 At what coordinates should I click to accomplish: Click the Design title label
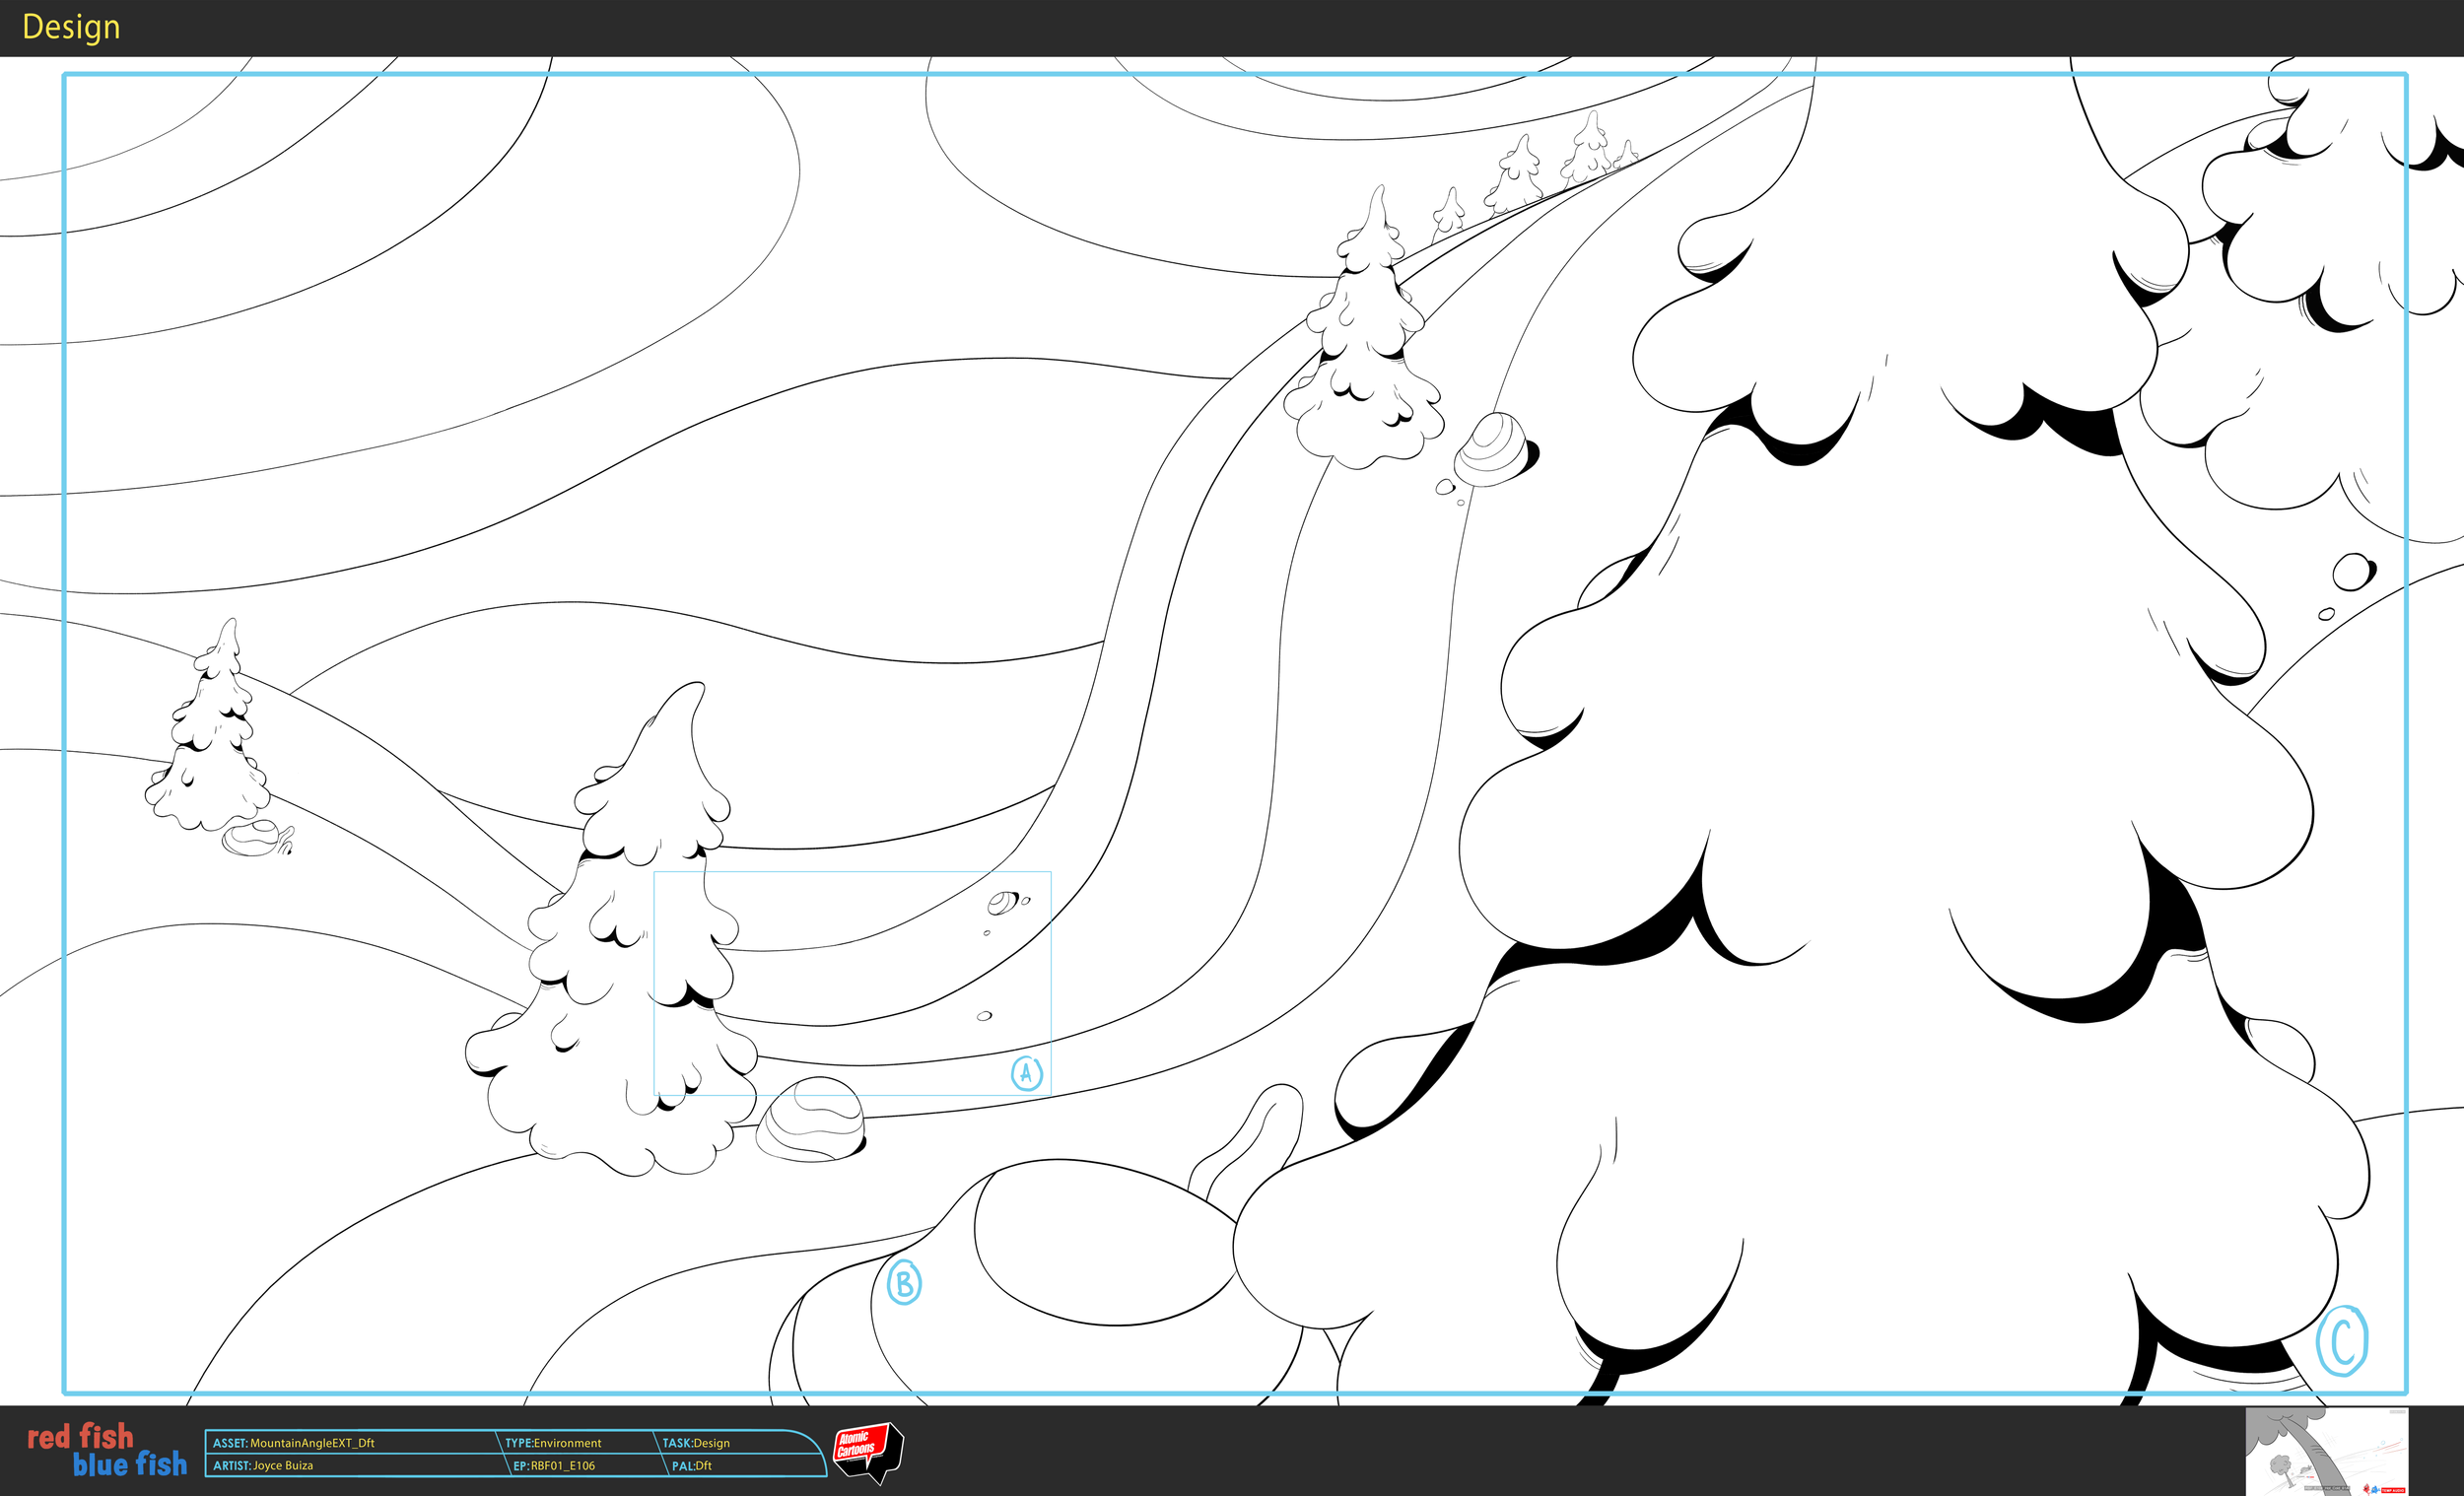point(71,27)
